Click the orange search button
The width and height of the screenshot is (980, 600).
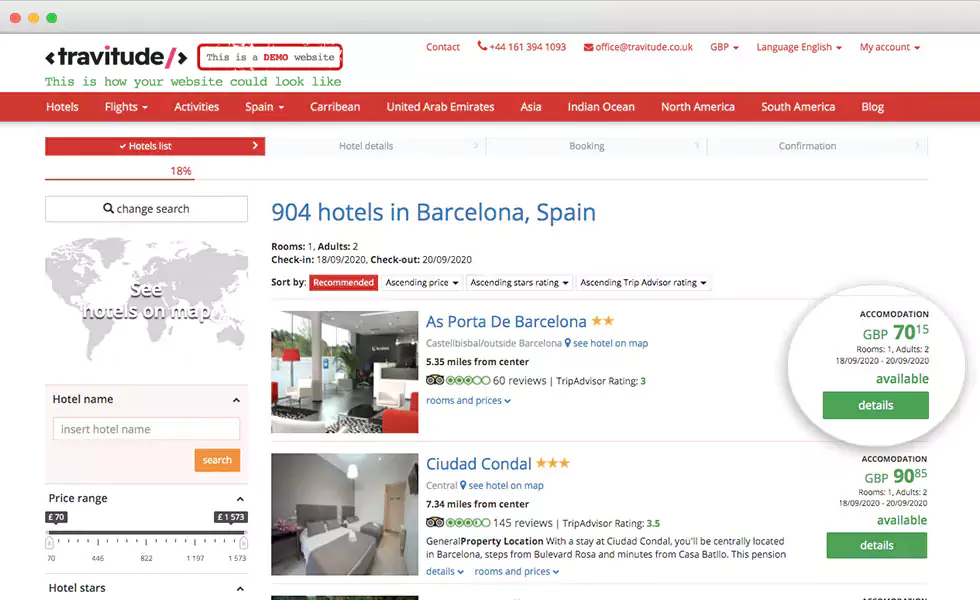coord(217,460)
